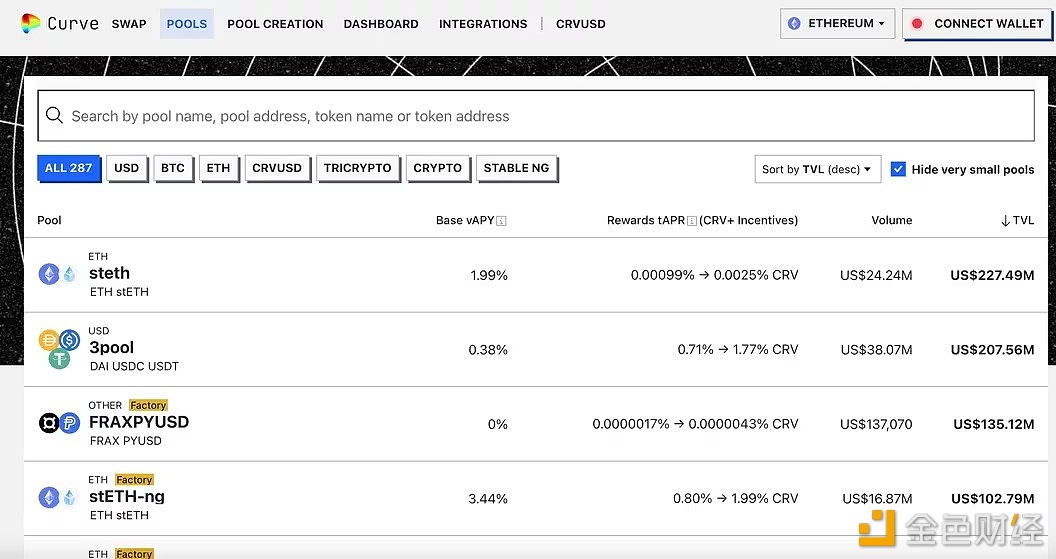Click rewards text 0.71% → 1.77% CRV
This screenshot has width=1056, height=559.
[x=737, y=350]
